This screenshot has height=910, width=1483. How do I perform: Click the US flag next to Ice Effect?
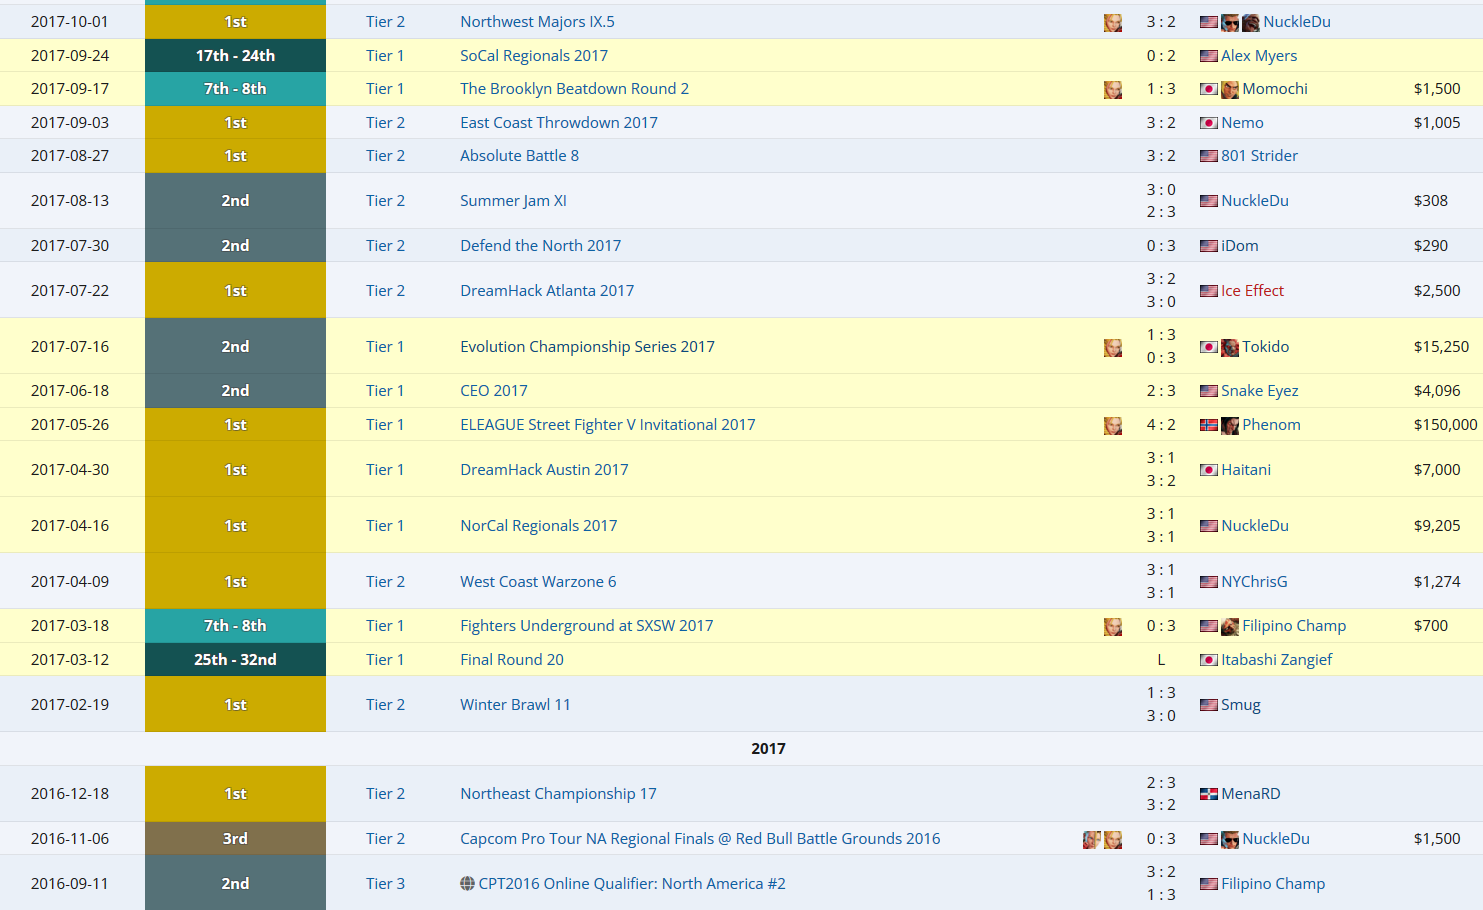click(1209, 291)
